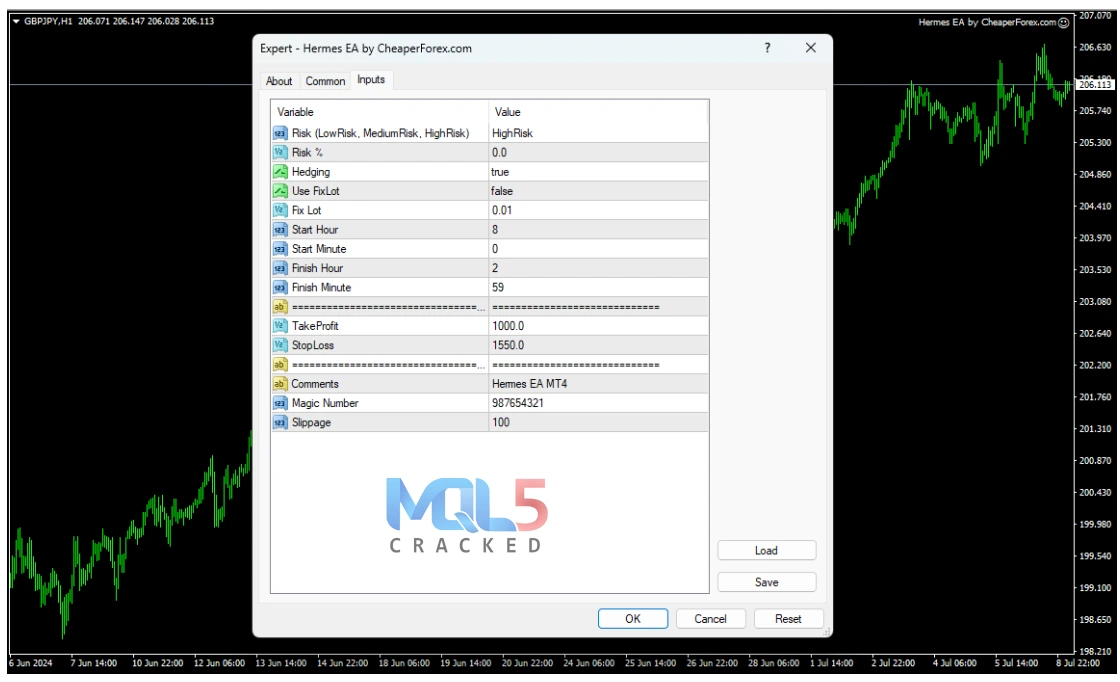Click the icon beside Risk (LowRisk, MediumRisk, HighRisk)
The height and width of the screenshot is (682, 1120).
click(x=280, y=134)
